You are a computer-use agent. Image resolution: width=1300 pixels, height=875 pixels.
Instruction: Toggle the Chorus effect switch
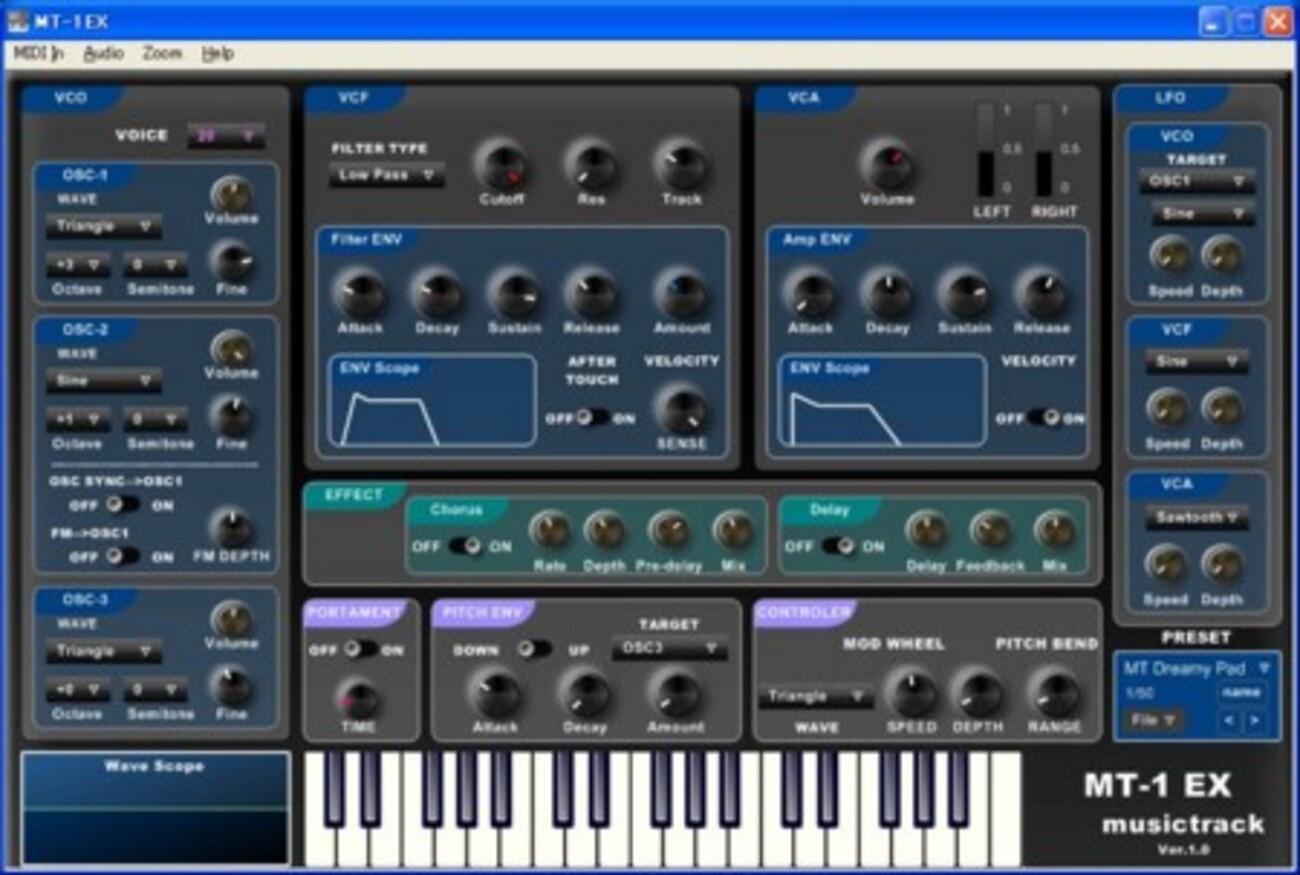pyautogui.click(x=465, y=546)
